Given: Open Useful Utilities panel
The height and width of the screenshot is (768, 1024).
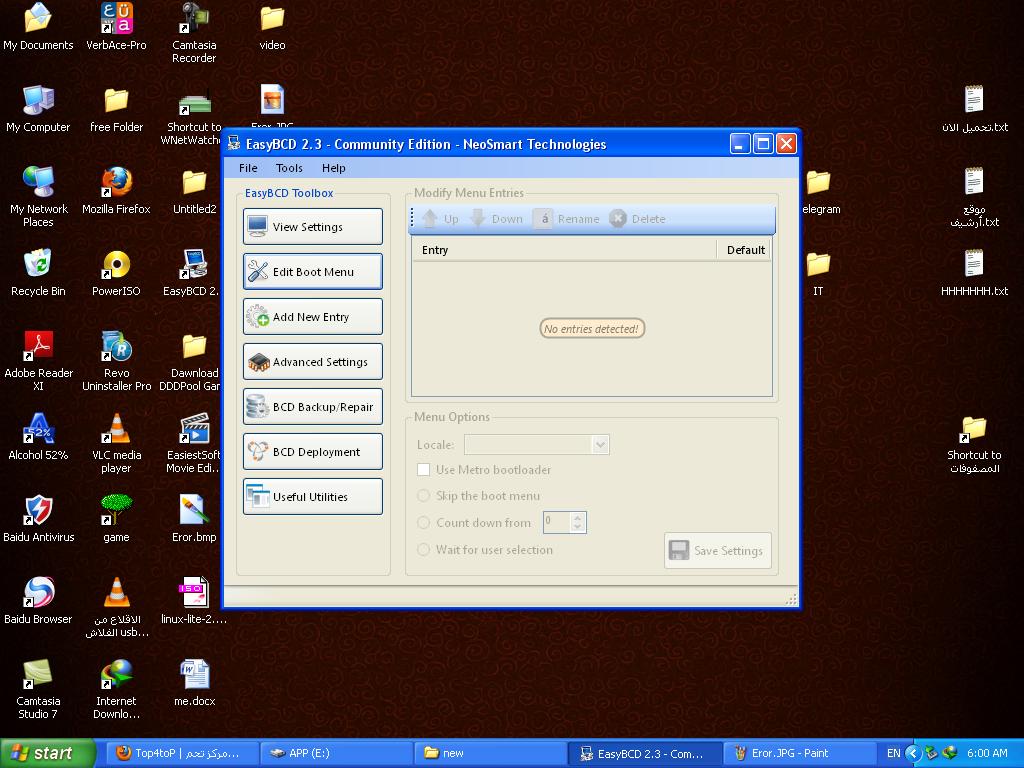Looking at the screenshot, I should [312, 497].
